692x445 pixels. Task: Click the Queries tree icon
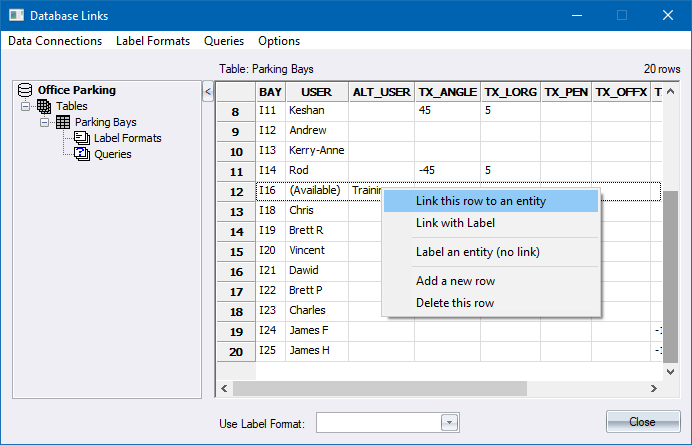82,154
